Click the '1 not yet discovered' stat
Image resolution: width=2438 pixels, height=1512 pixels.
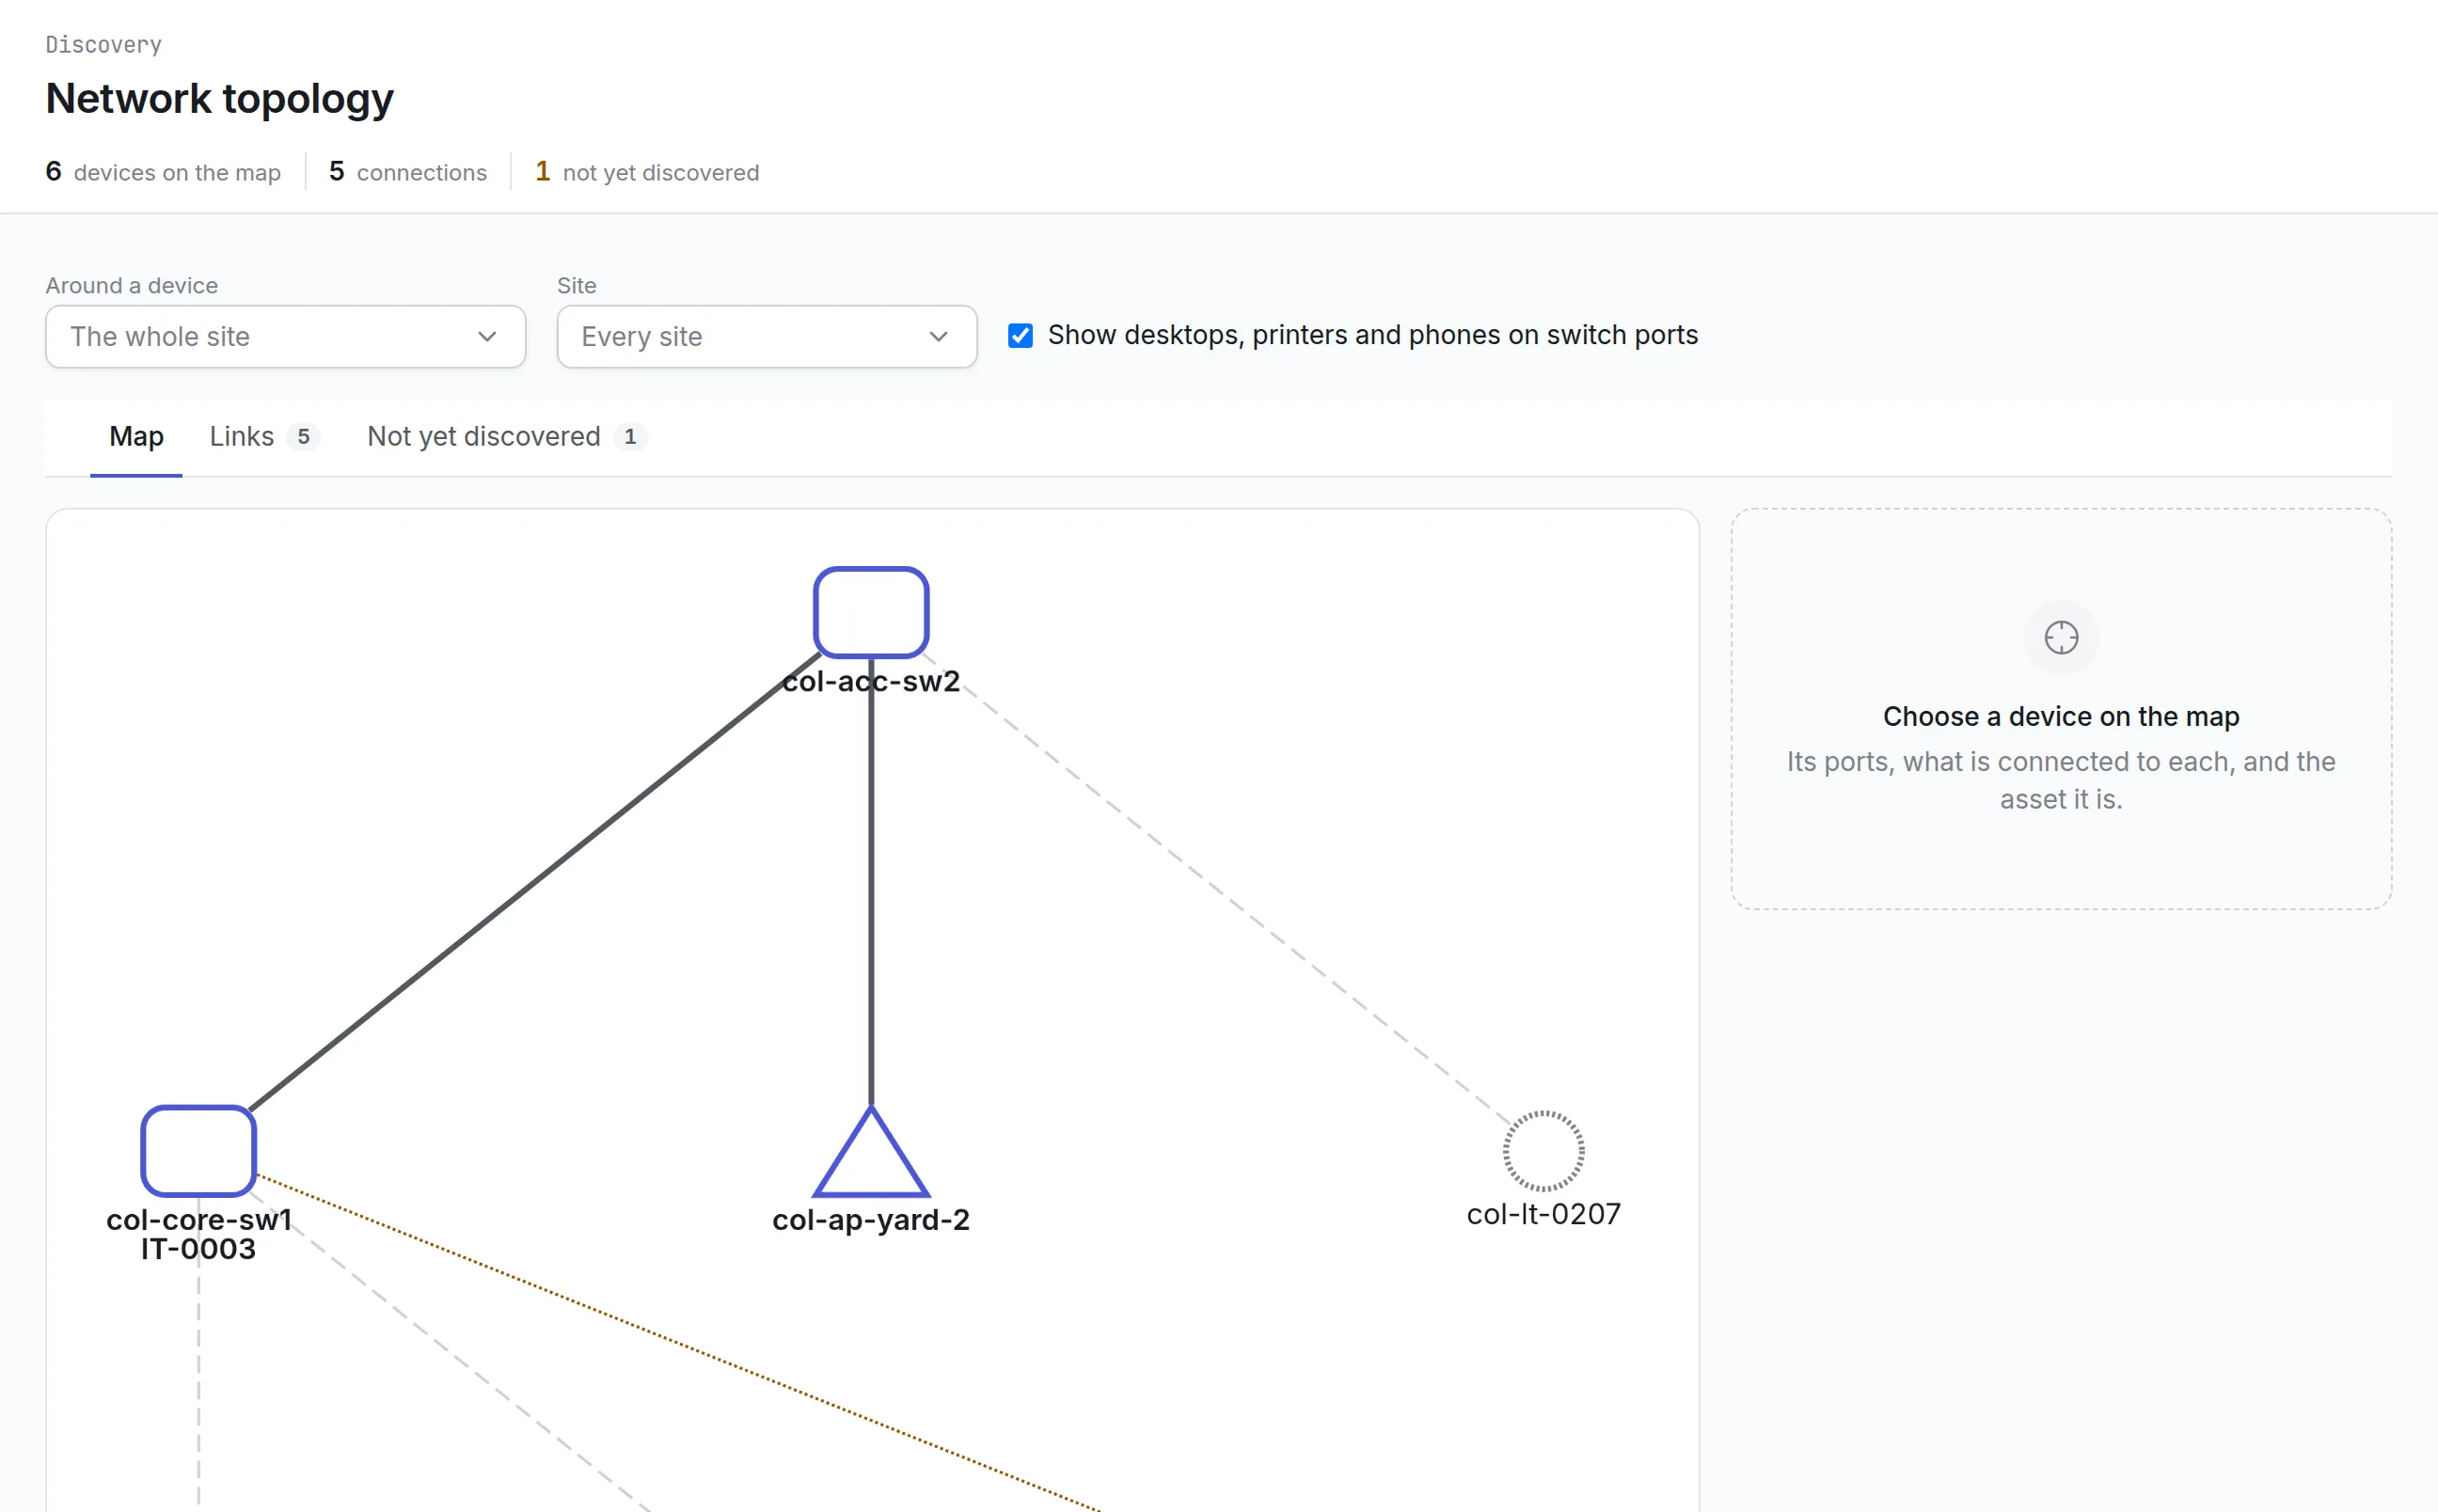[x=647, y=172]
